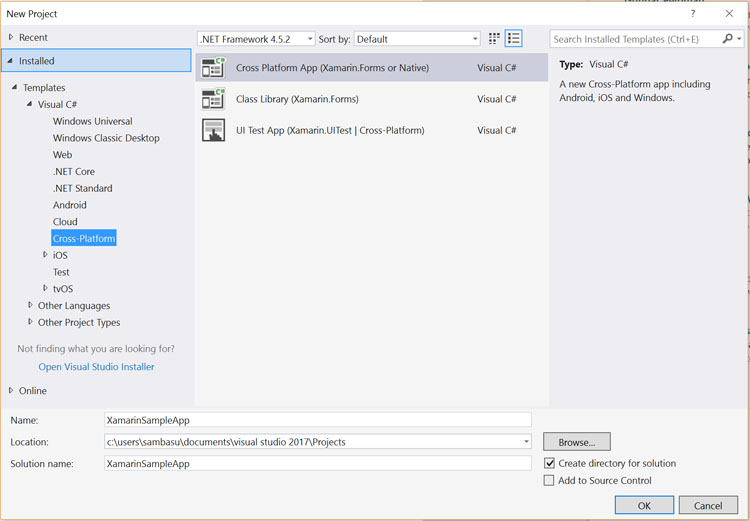Click the project Name input field
Viewport: 750px width, 521px height.
[x=318, y=420]
